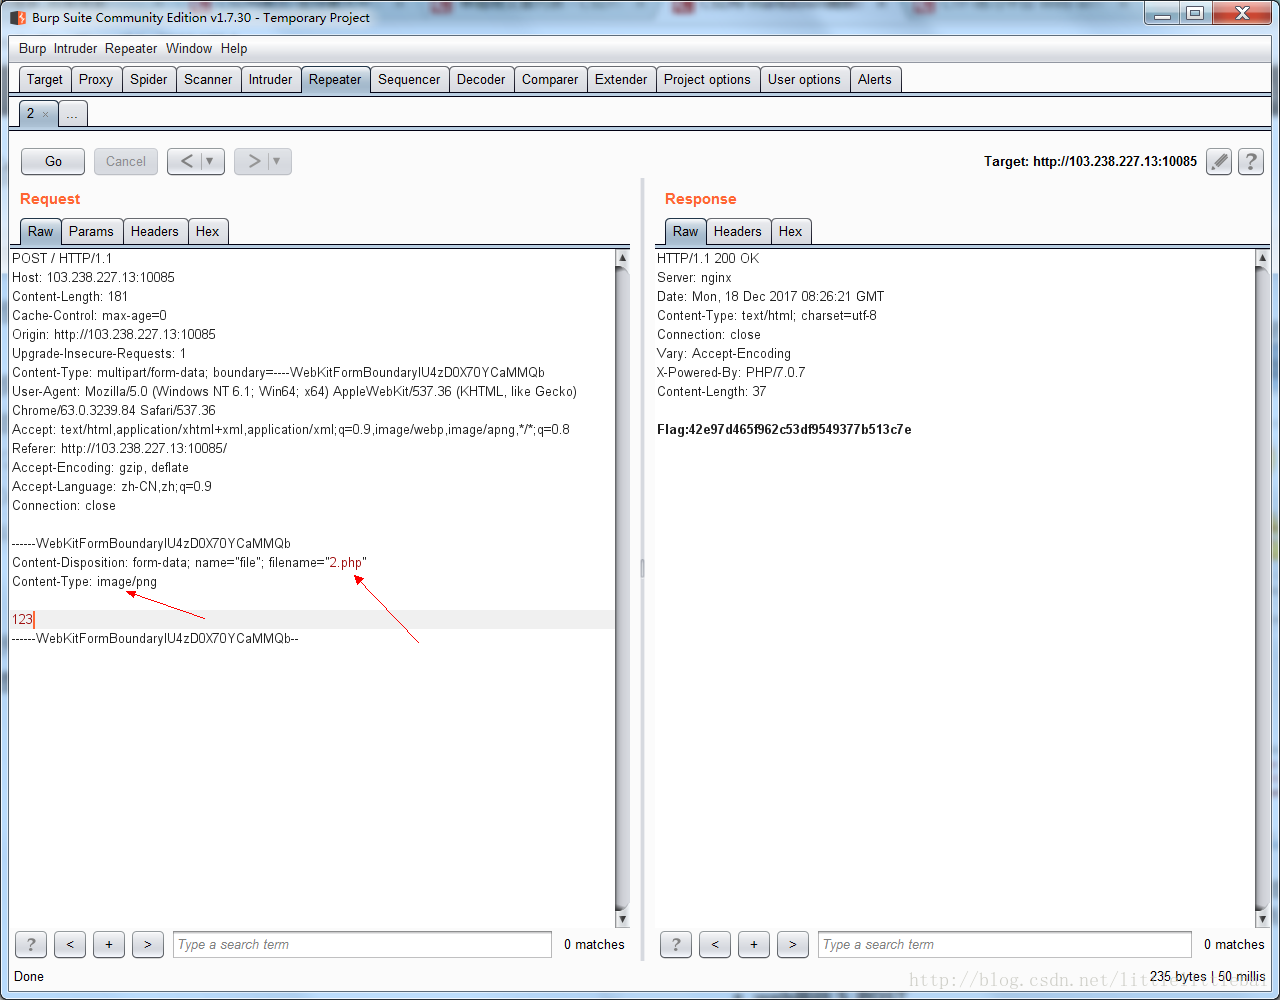Go forward in request history

253,161
